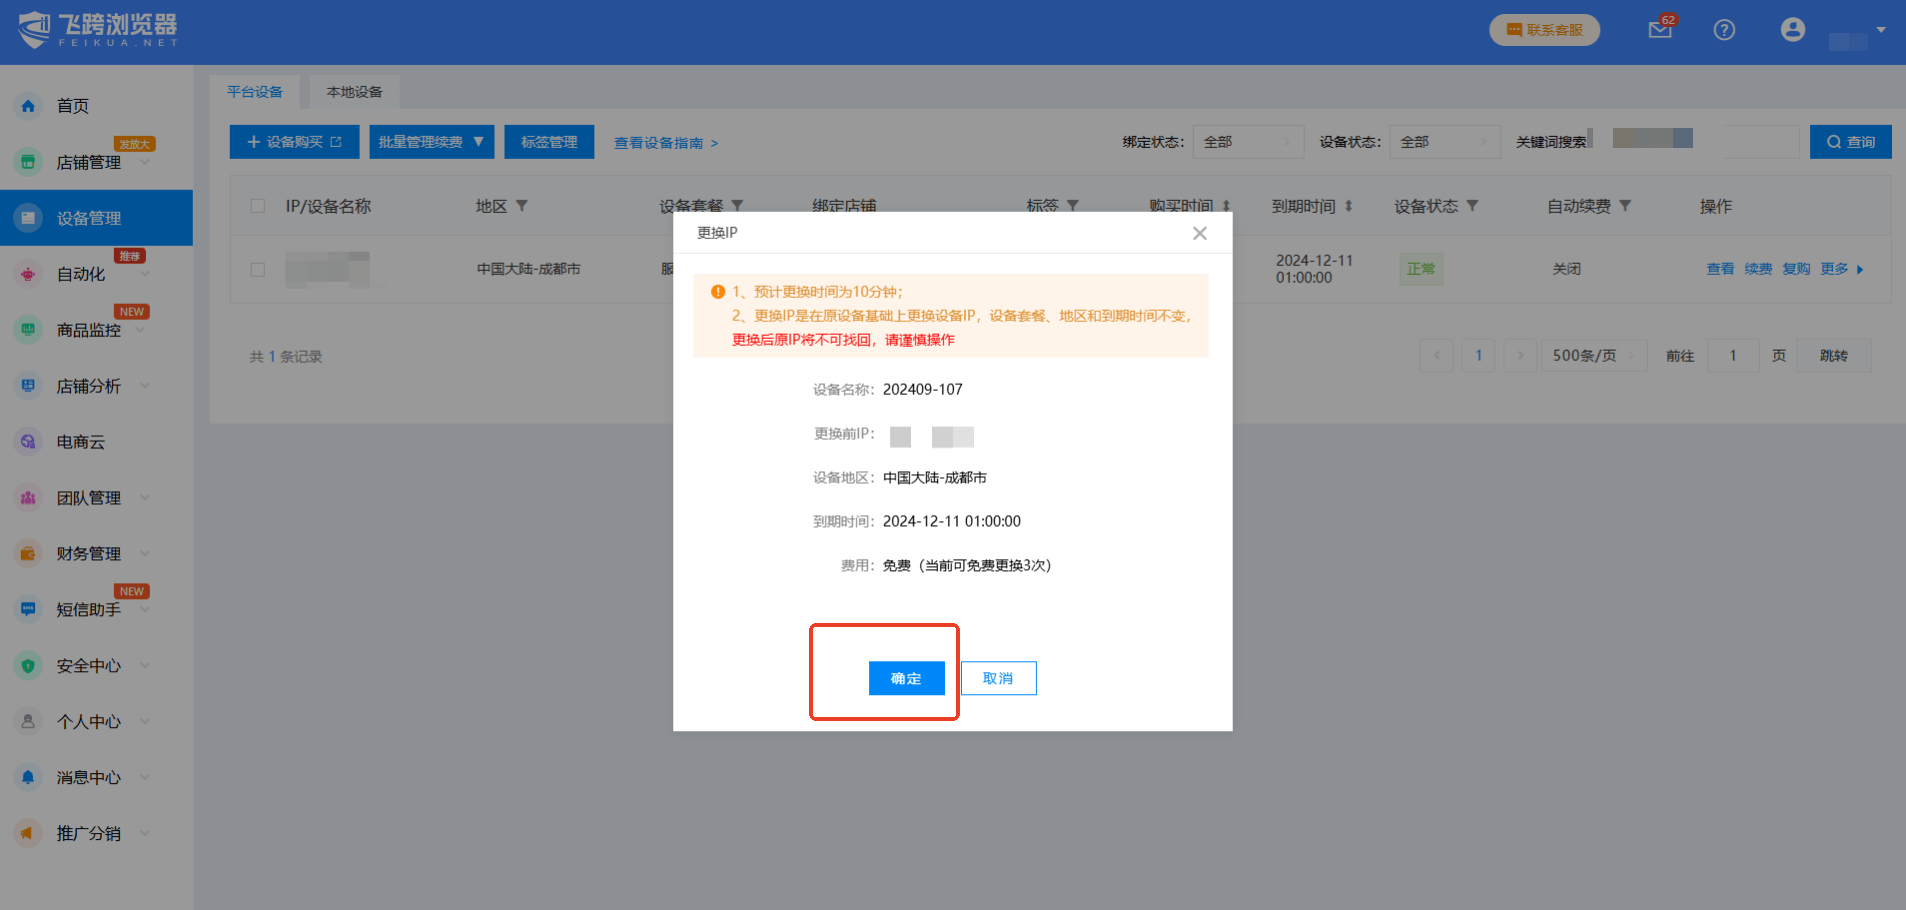Click the page number input field near 跳转

coord(1733,355)
